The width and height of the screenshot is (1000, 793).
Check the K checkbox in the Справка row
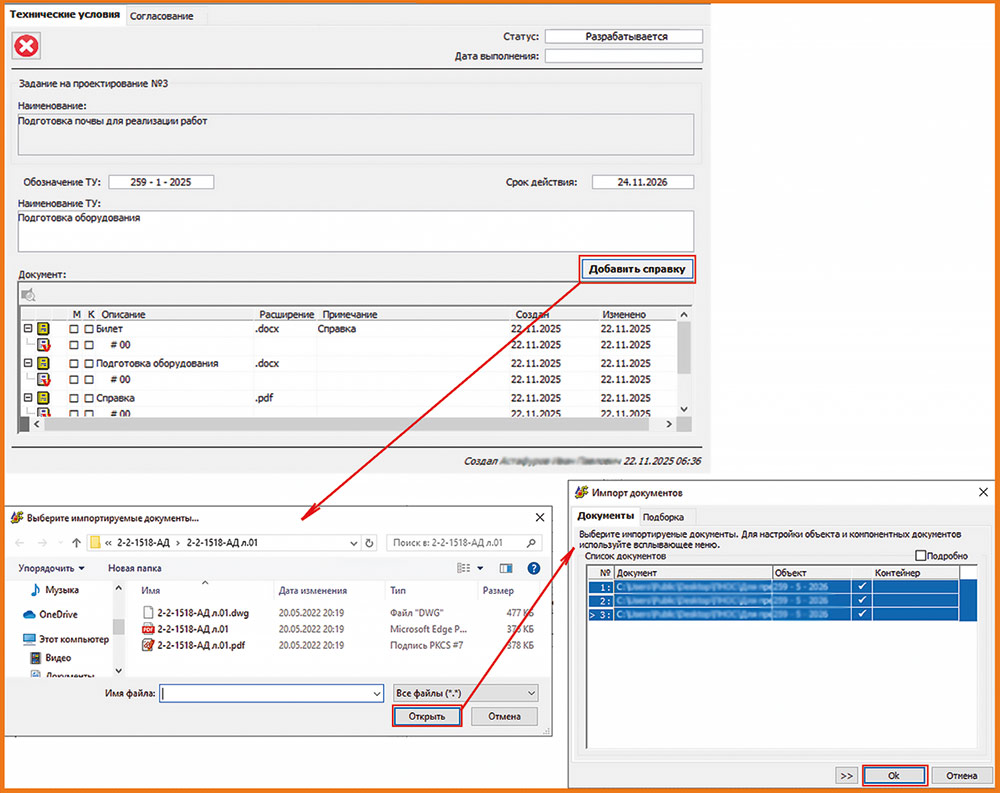point(88,398)
